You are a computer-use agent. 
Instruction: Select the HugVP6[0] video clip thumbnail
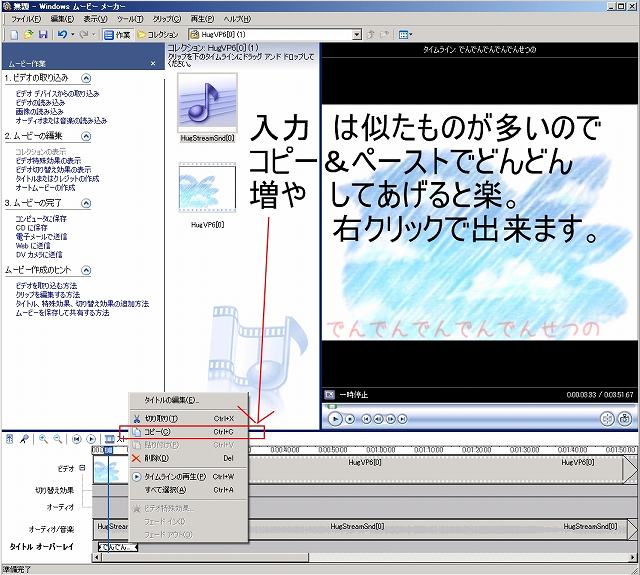[207, 188]
